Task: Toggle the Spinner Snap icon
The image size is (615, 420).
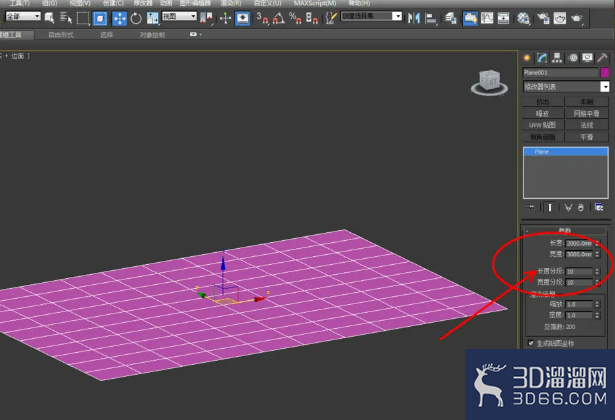Action: point(312,18)
